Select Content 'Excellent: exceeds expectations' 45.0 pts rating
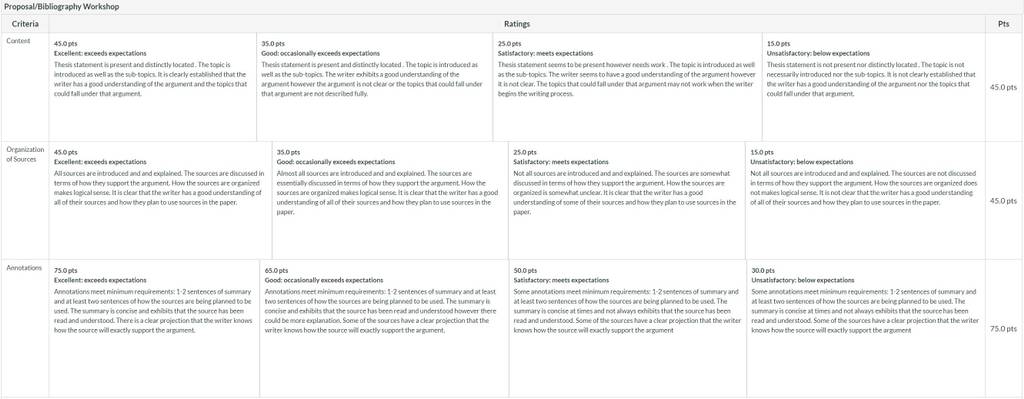 coord(153,88)
